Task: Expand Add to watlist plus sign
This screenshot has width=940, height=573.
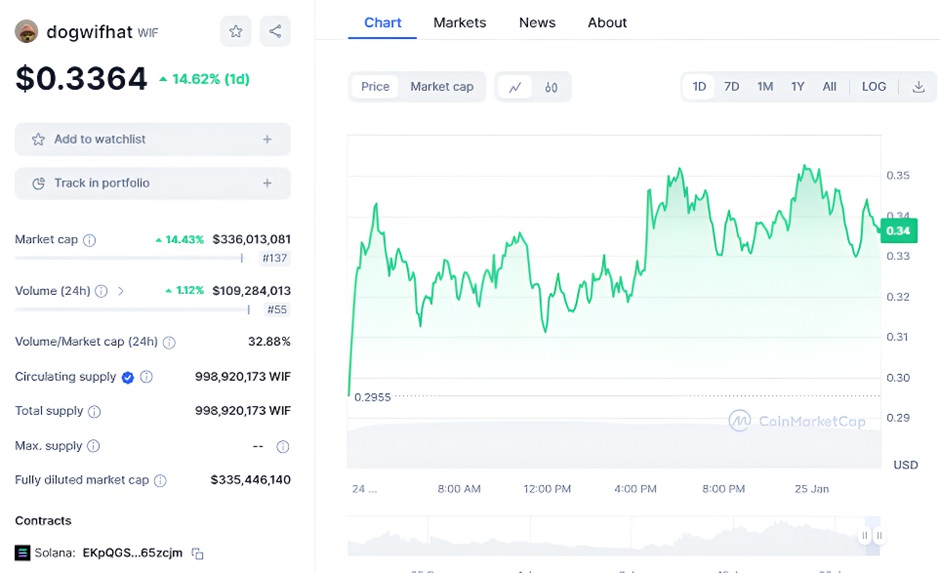Action: coord(267,139)
